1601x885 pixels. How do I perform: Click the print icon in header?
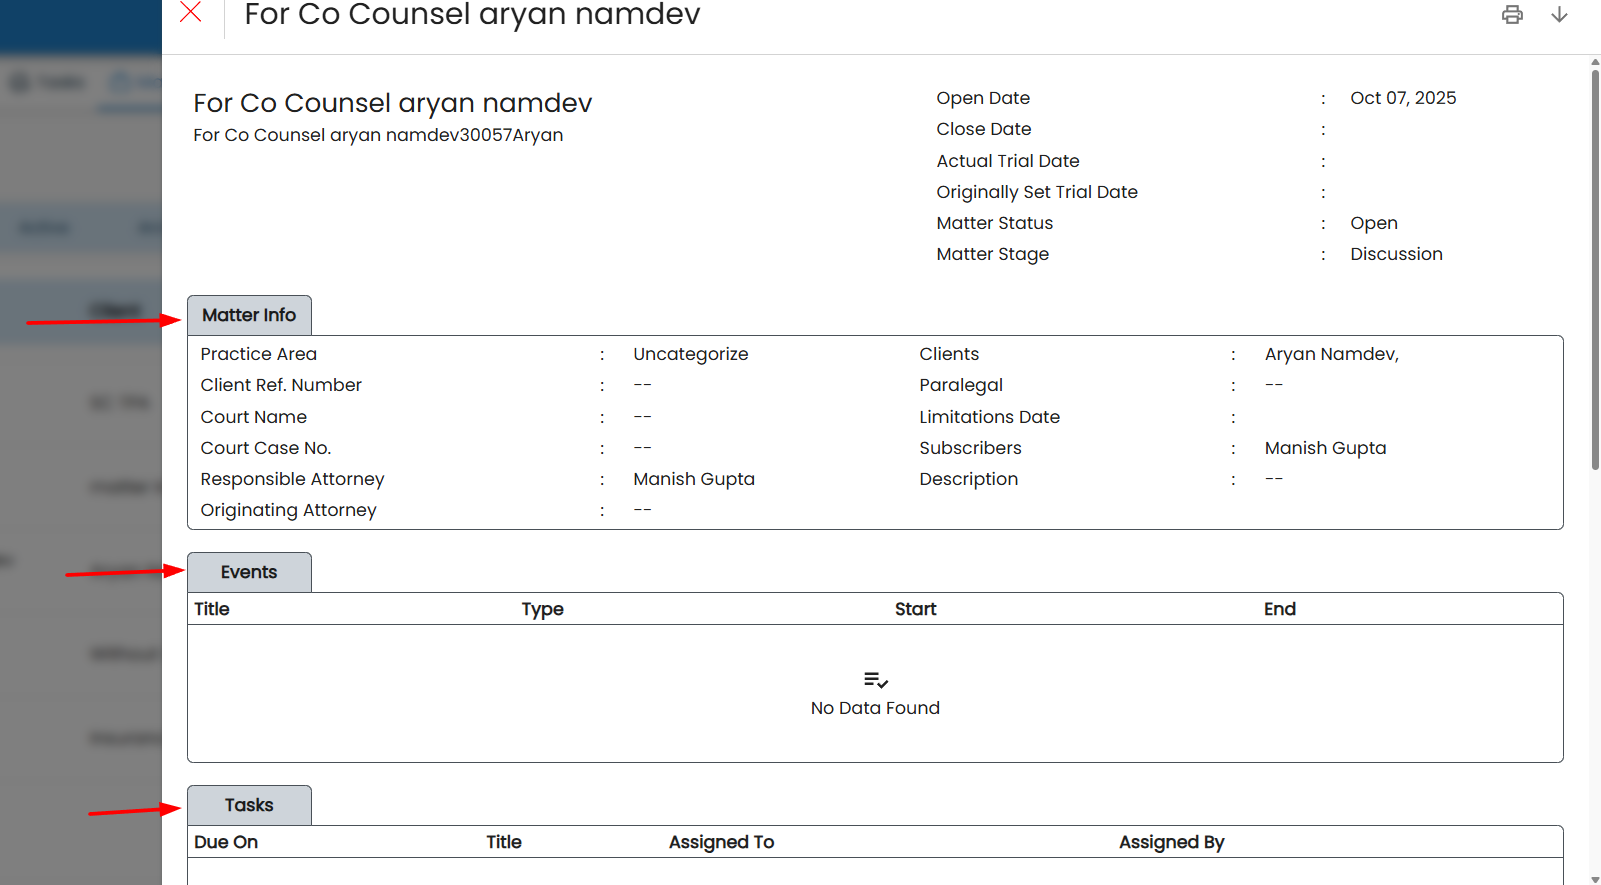(1512, 14)
